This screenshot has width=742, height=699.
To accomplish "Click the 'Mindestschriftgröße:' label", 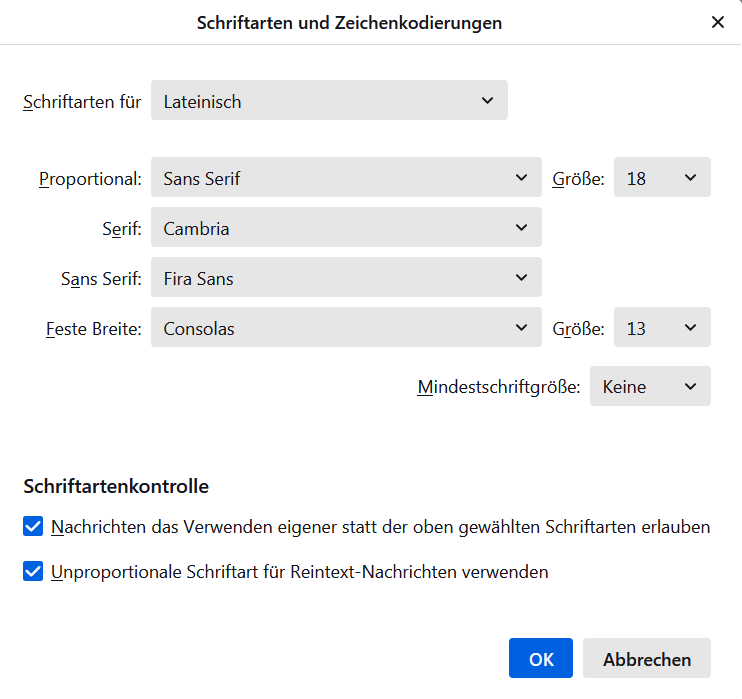I will [498, 387].
